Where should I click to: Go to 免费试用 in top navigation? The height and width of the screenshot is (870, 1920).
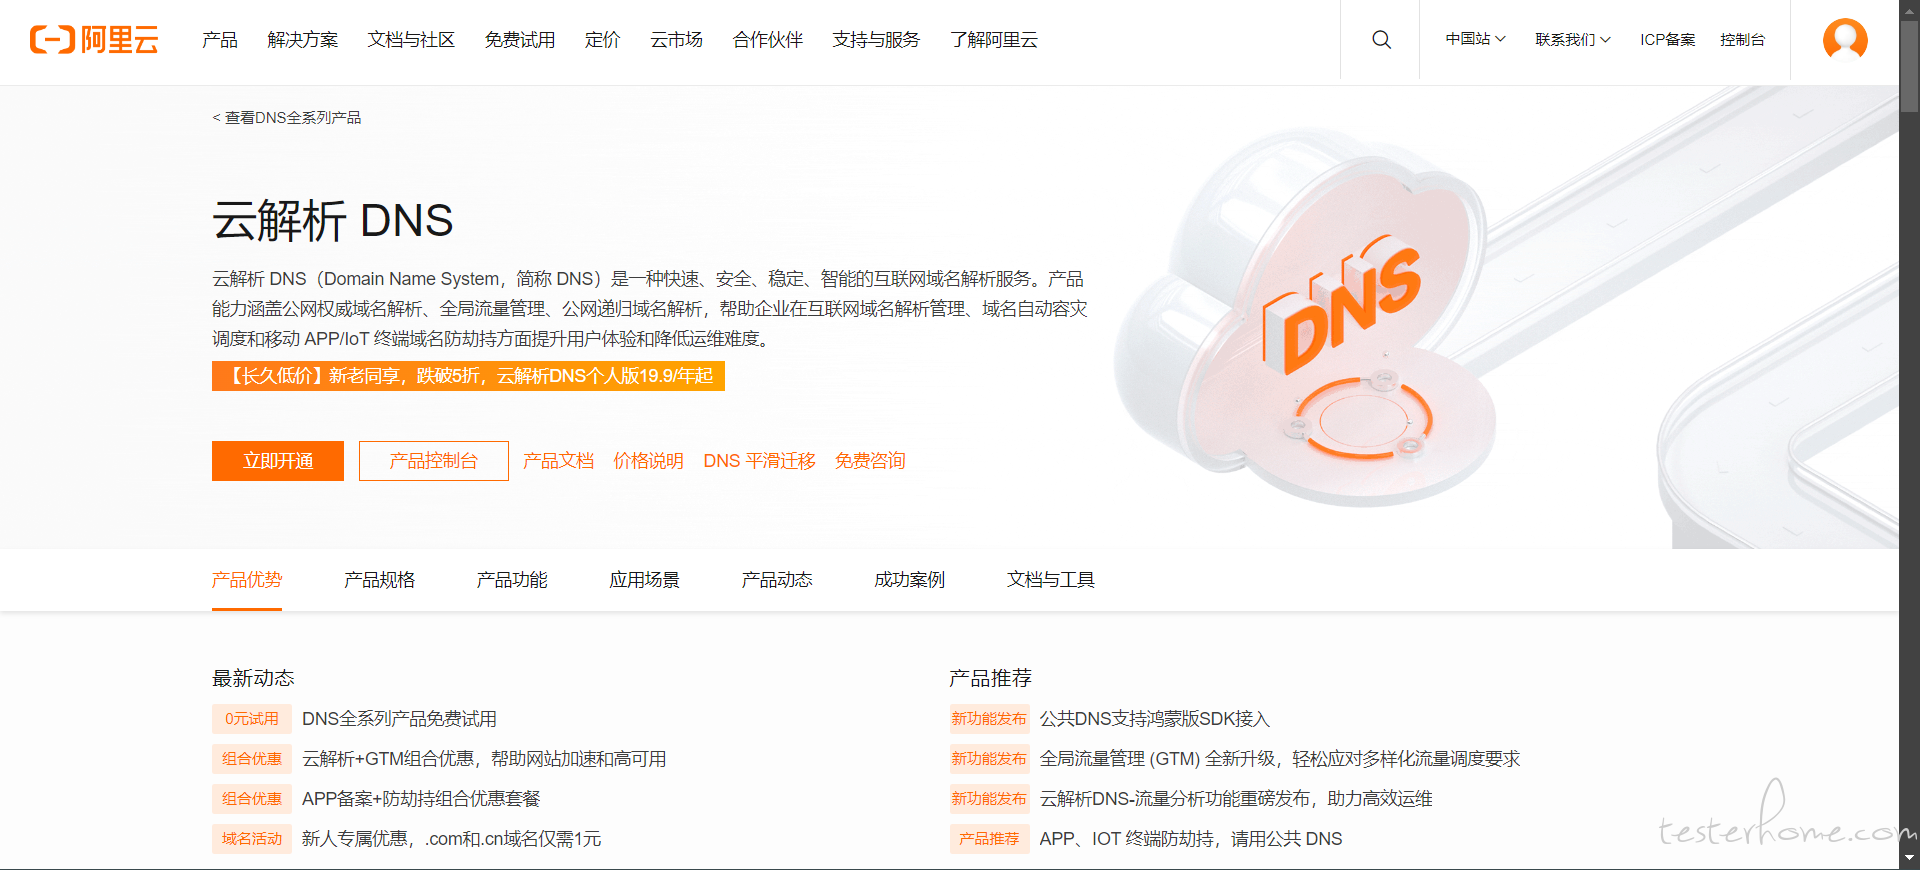[520, 40]
